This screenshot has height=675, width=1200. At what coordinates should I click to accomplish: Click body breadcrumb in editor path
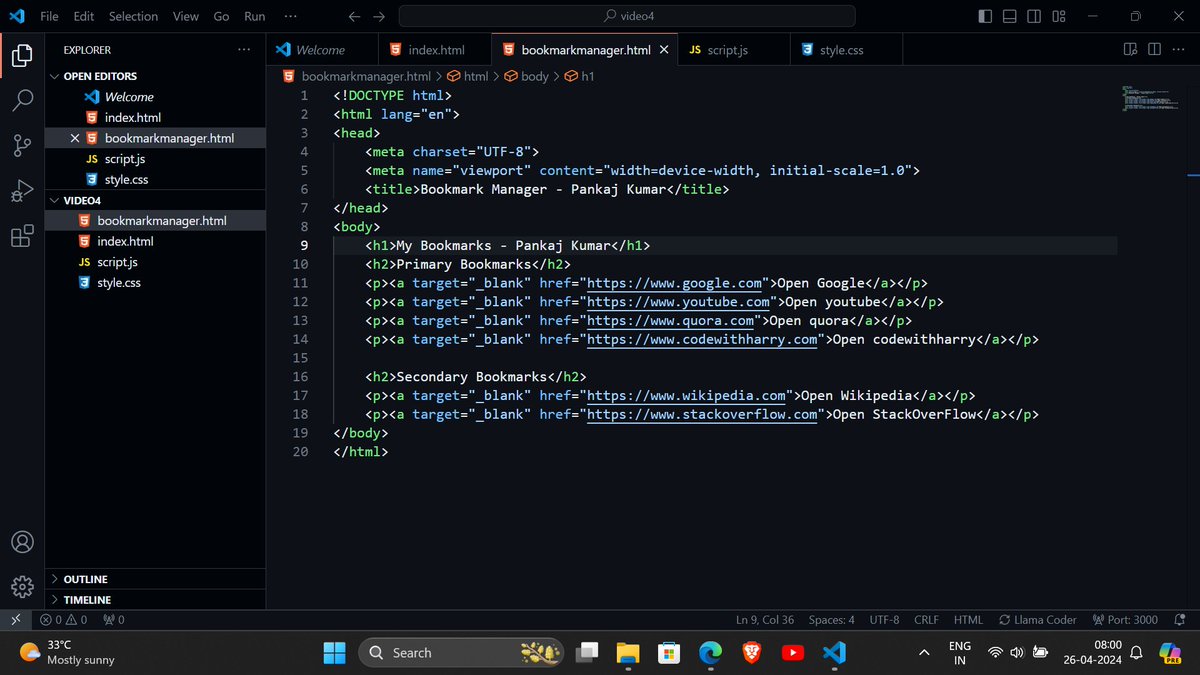(526, 76)
